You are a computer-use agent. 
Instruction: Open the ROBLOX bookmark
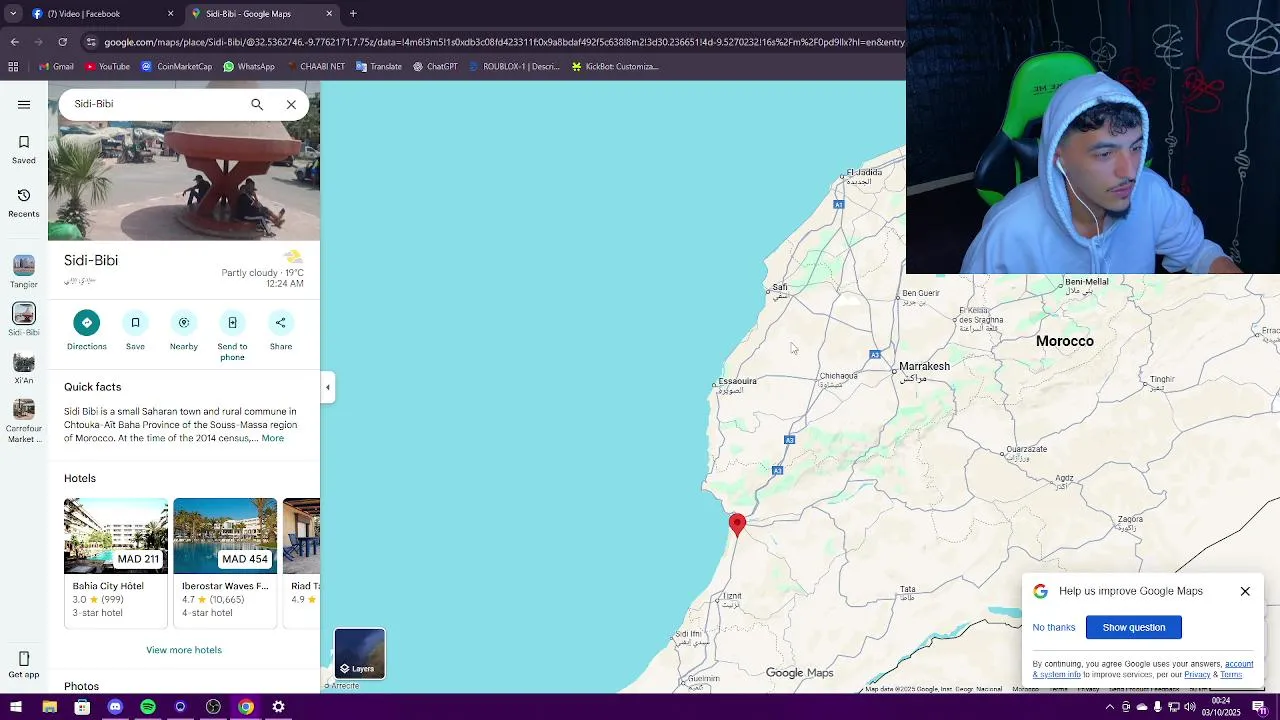point(514,67)
